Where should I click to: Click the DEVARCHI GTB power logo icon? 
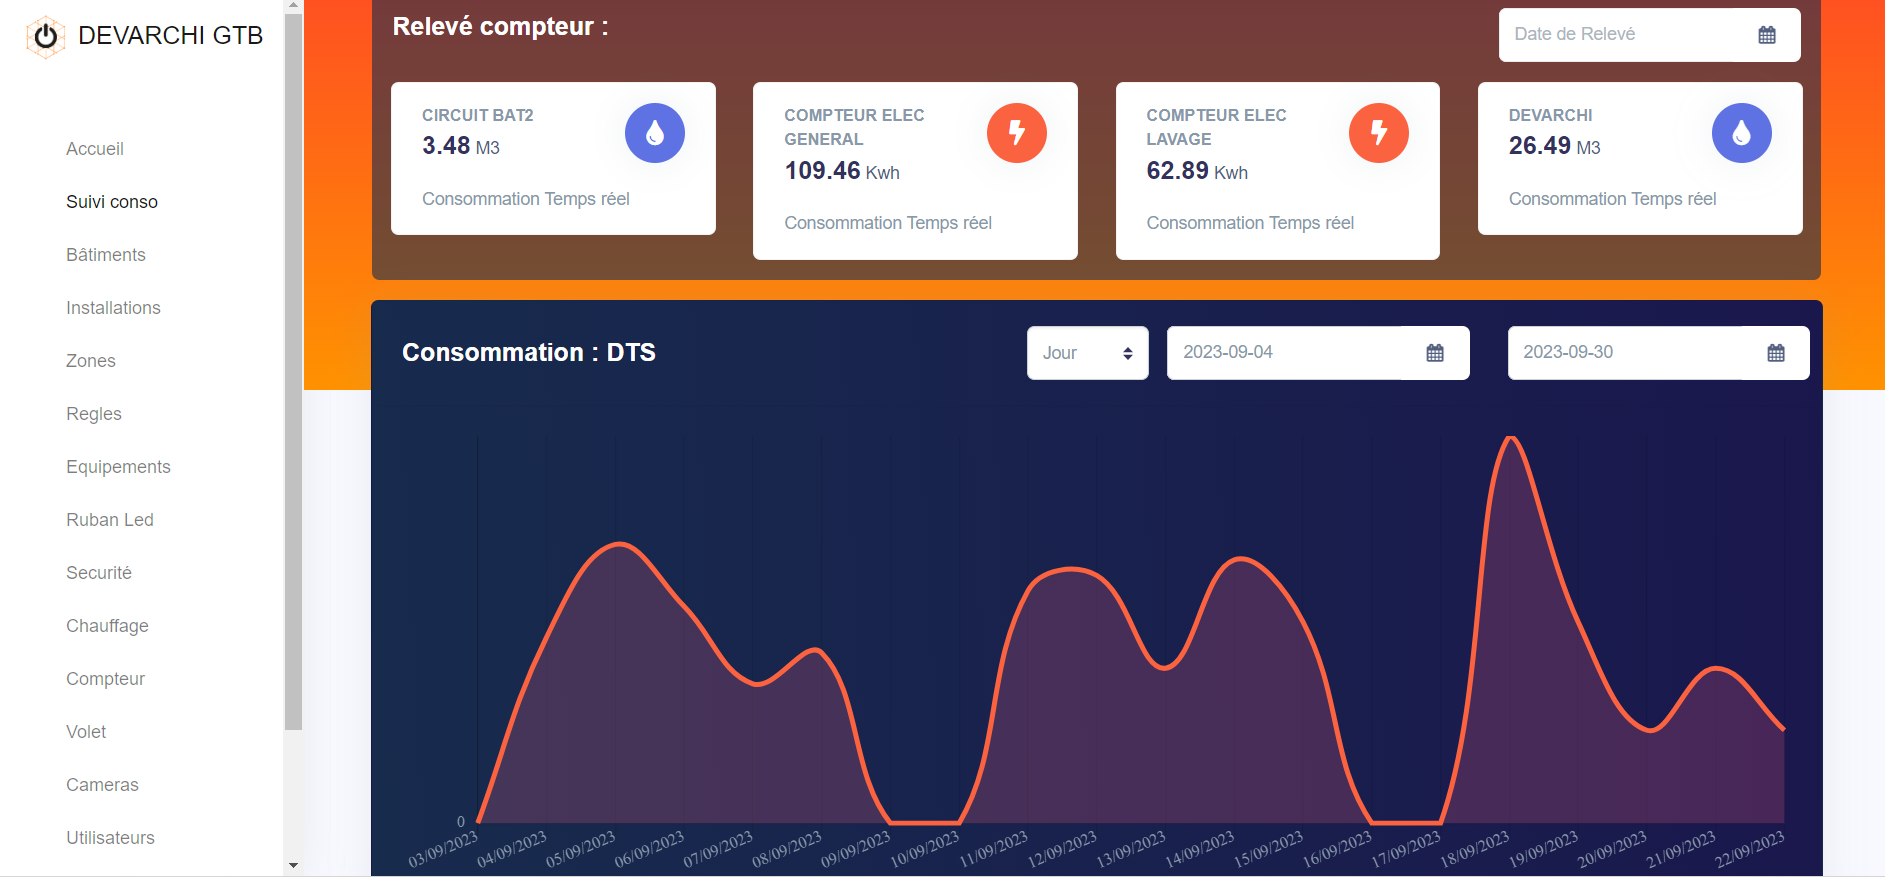45,36
